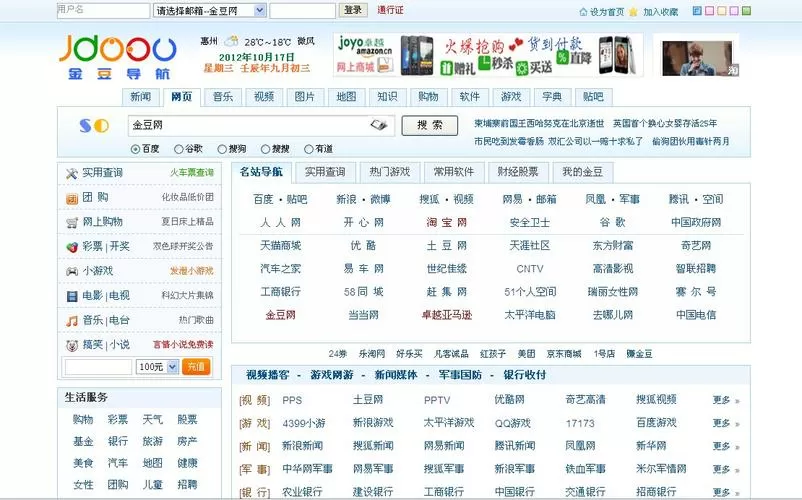Select the 百度 search engine radio button
The image size is (802, 500).
[x=136, y=149]
